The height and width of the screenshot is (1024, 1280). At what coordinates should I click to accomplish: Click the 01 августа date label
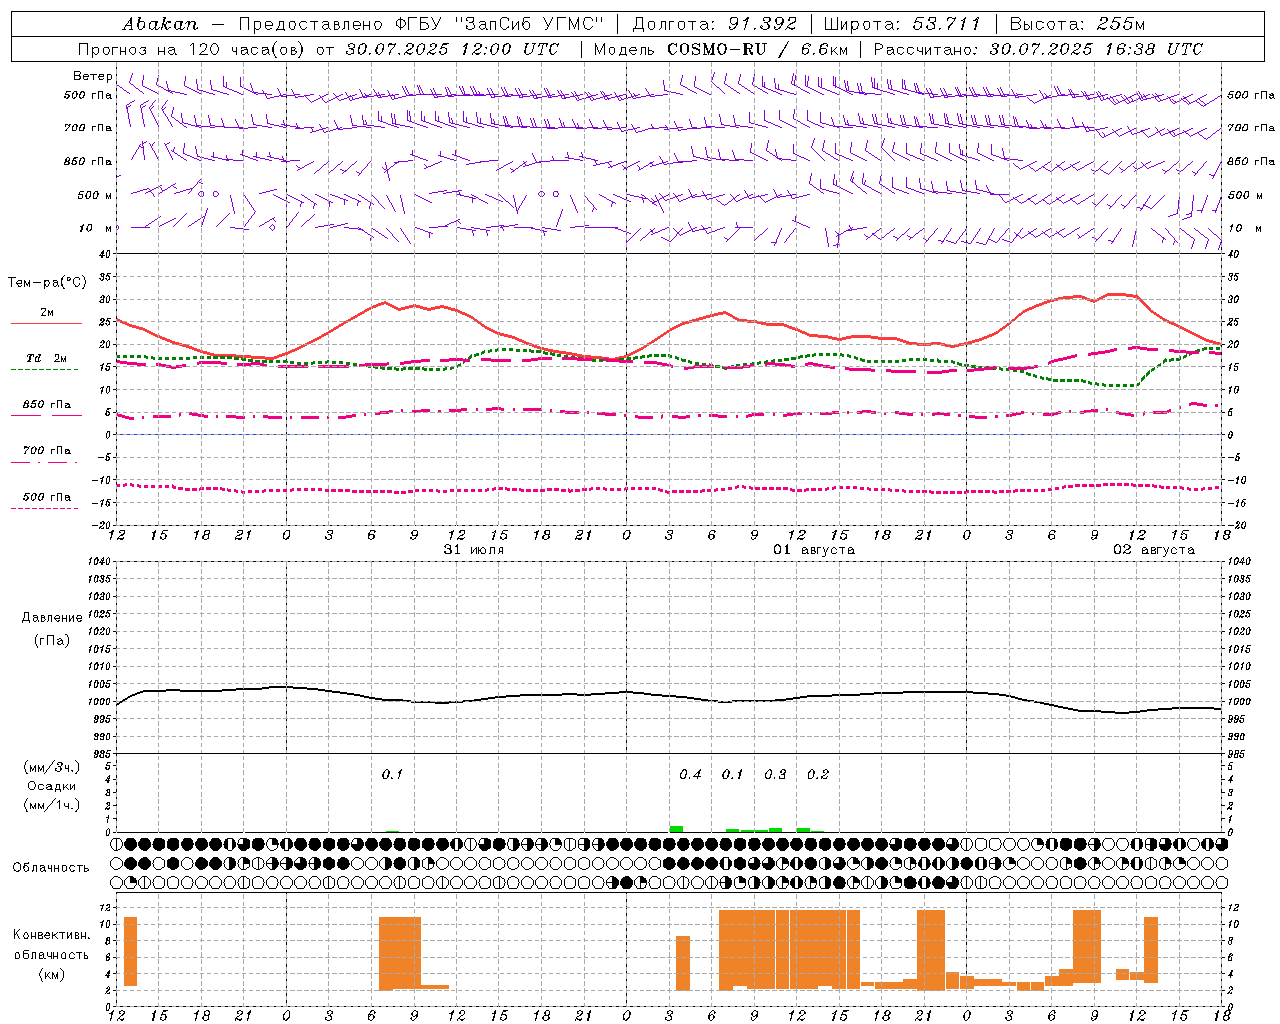tap(814, 550)
